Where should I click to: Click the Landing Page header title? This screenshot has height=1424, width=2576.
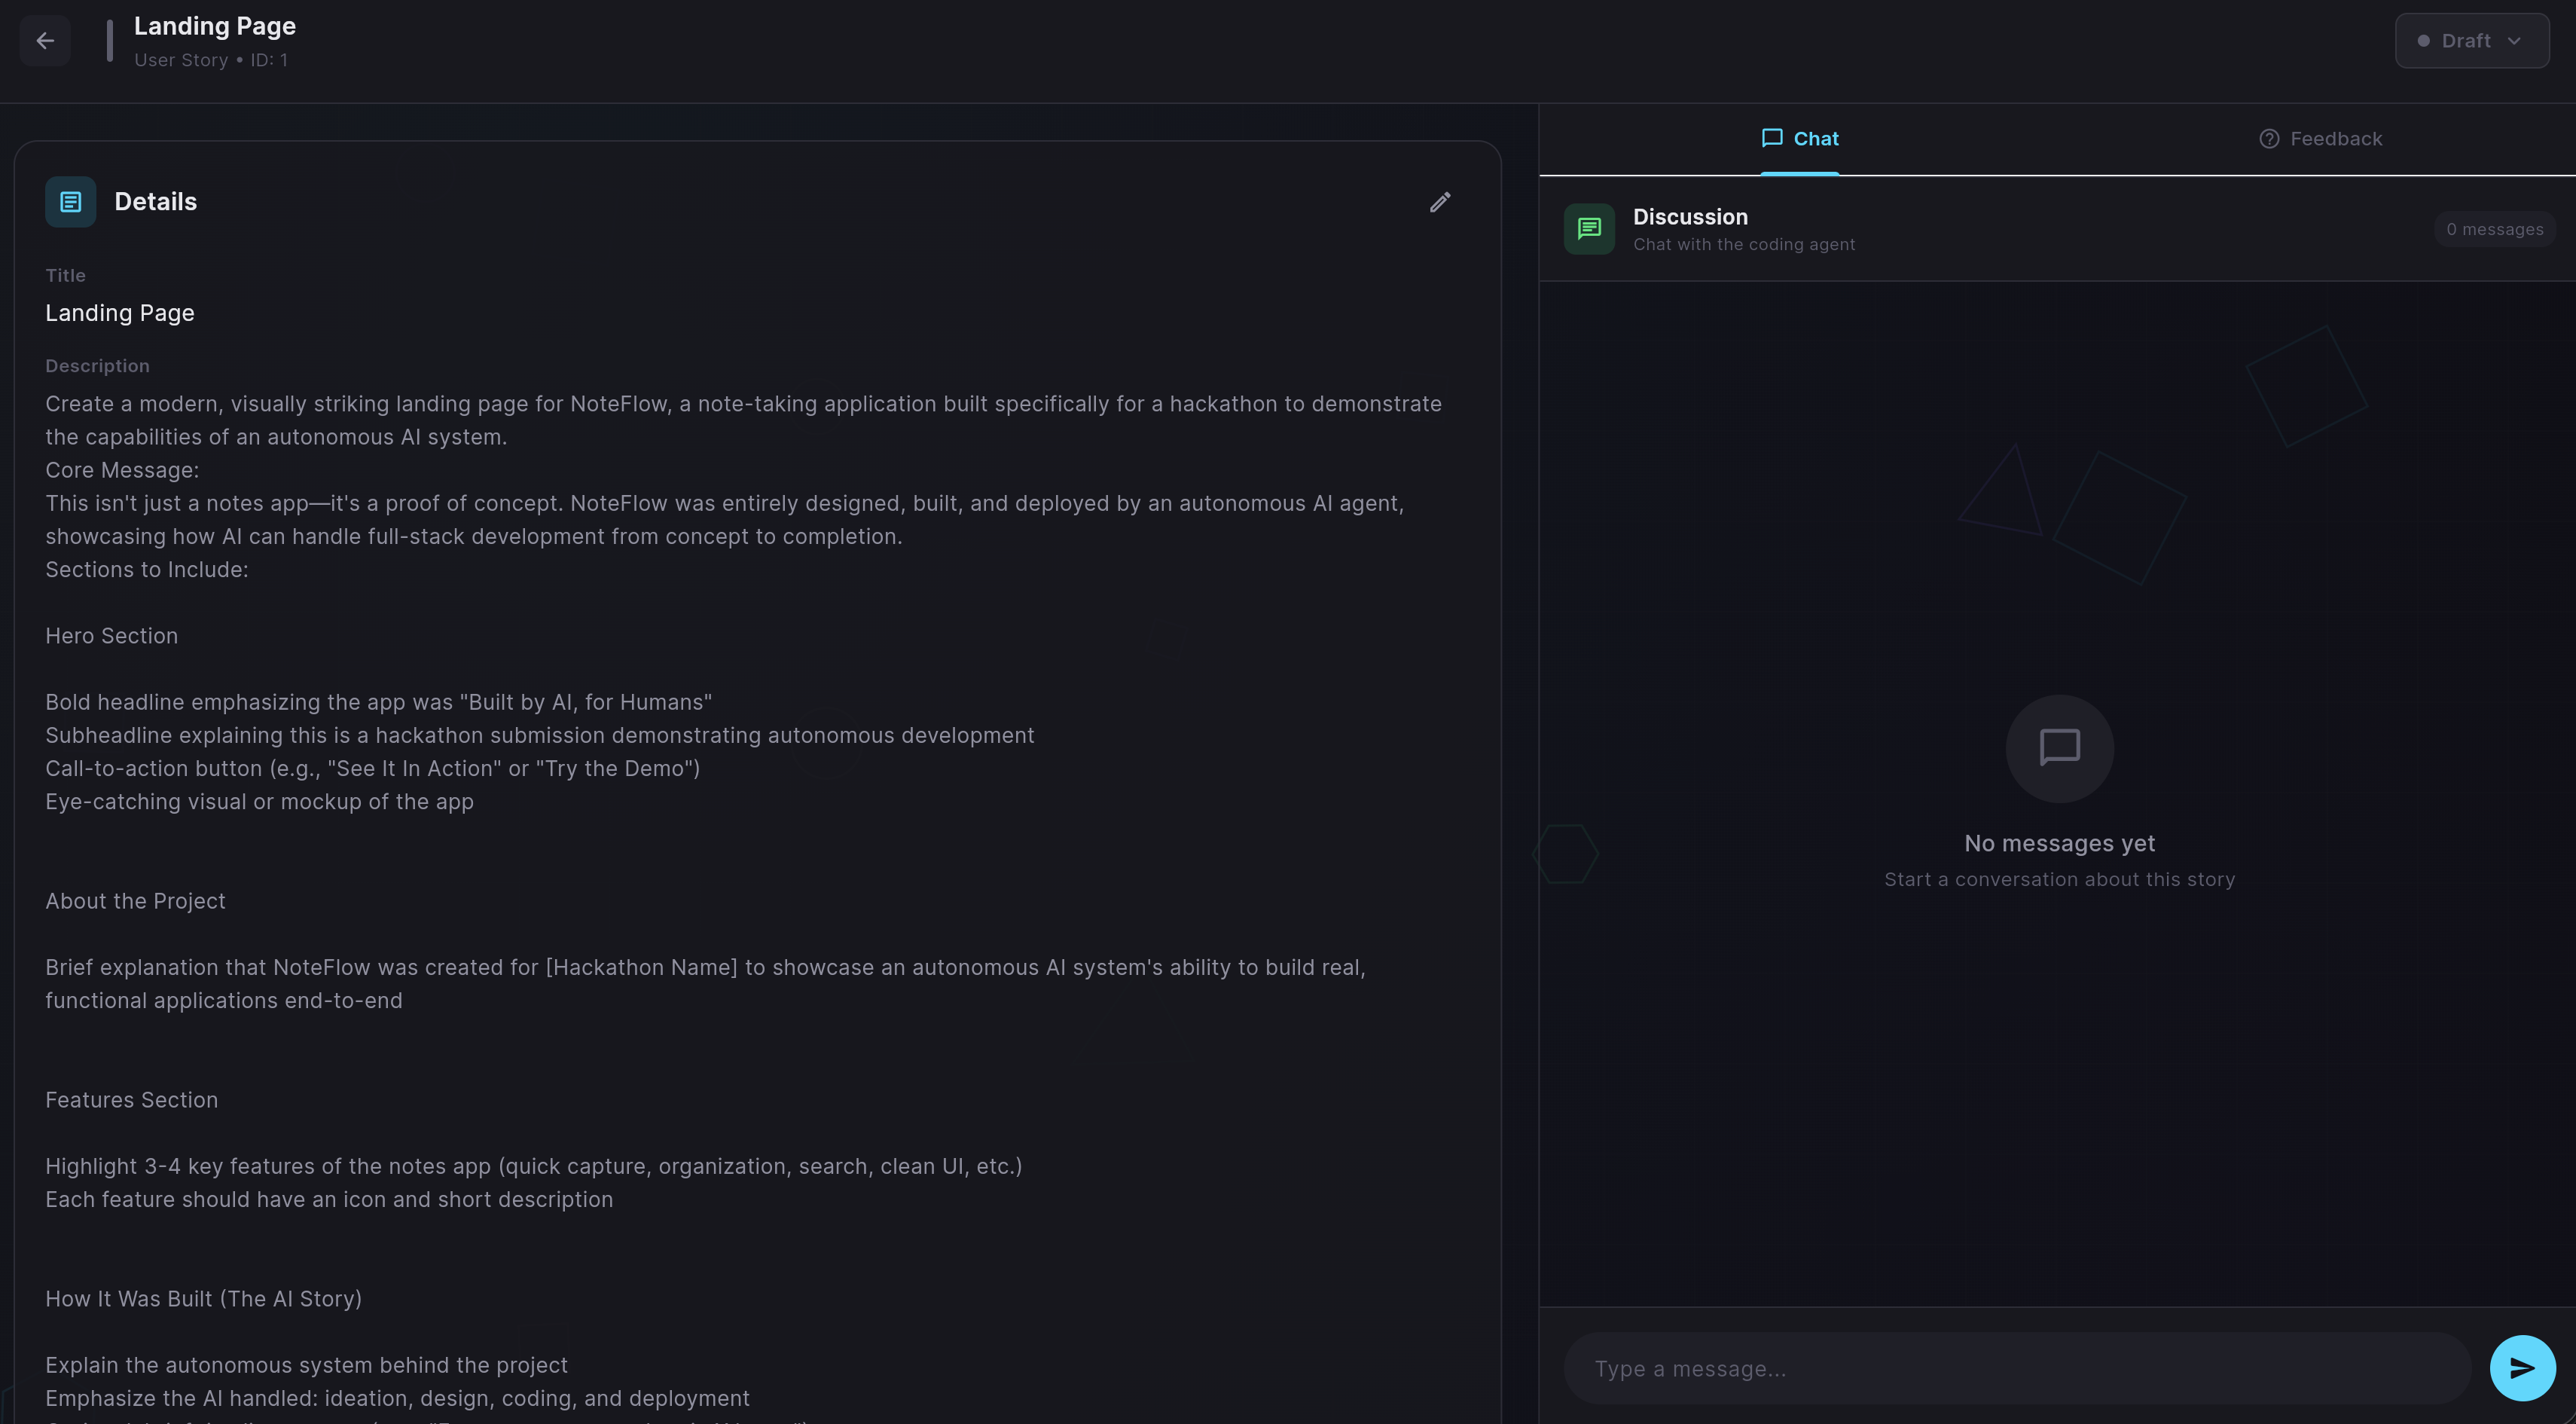tap(215, 26)
